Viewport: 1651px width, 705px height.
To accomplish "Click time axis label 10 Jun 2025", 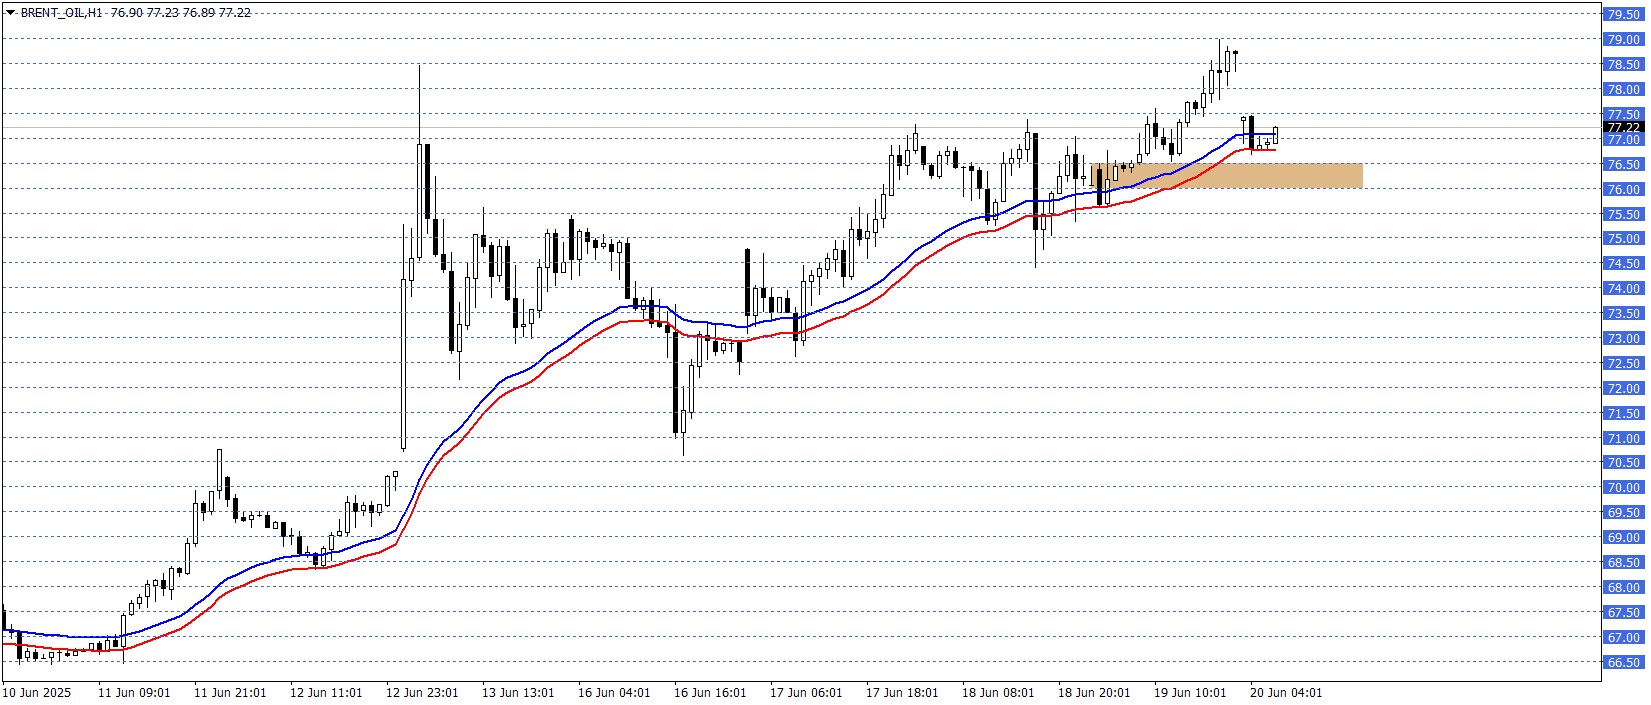I will (37, 693).
